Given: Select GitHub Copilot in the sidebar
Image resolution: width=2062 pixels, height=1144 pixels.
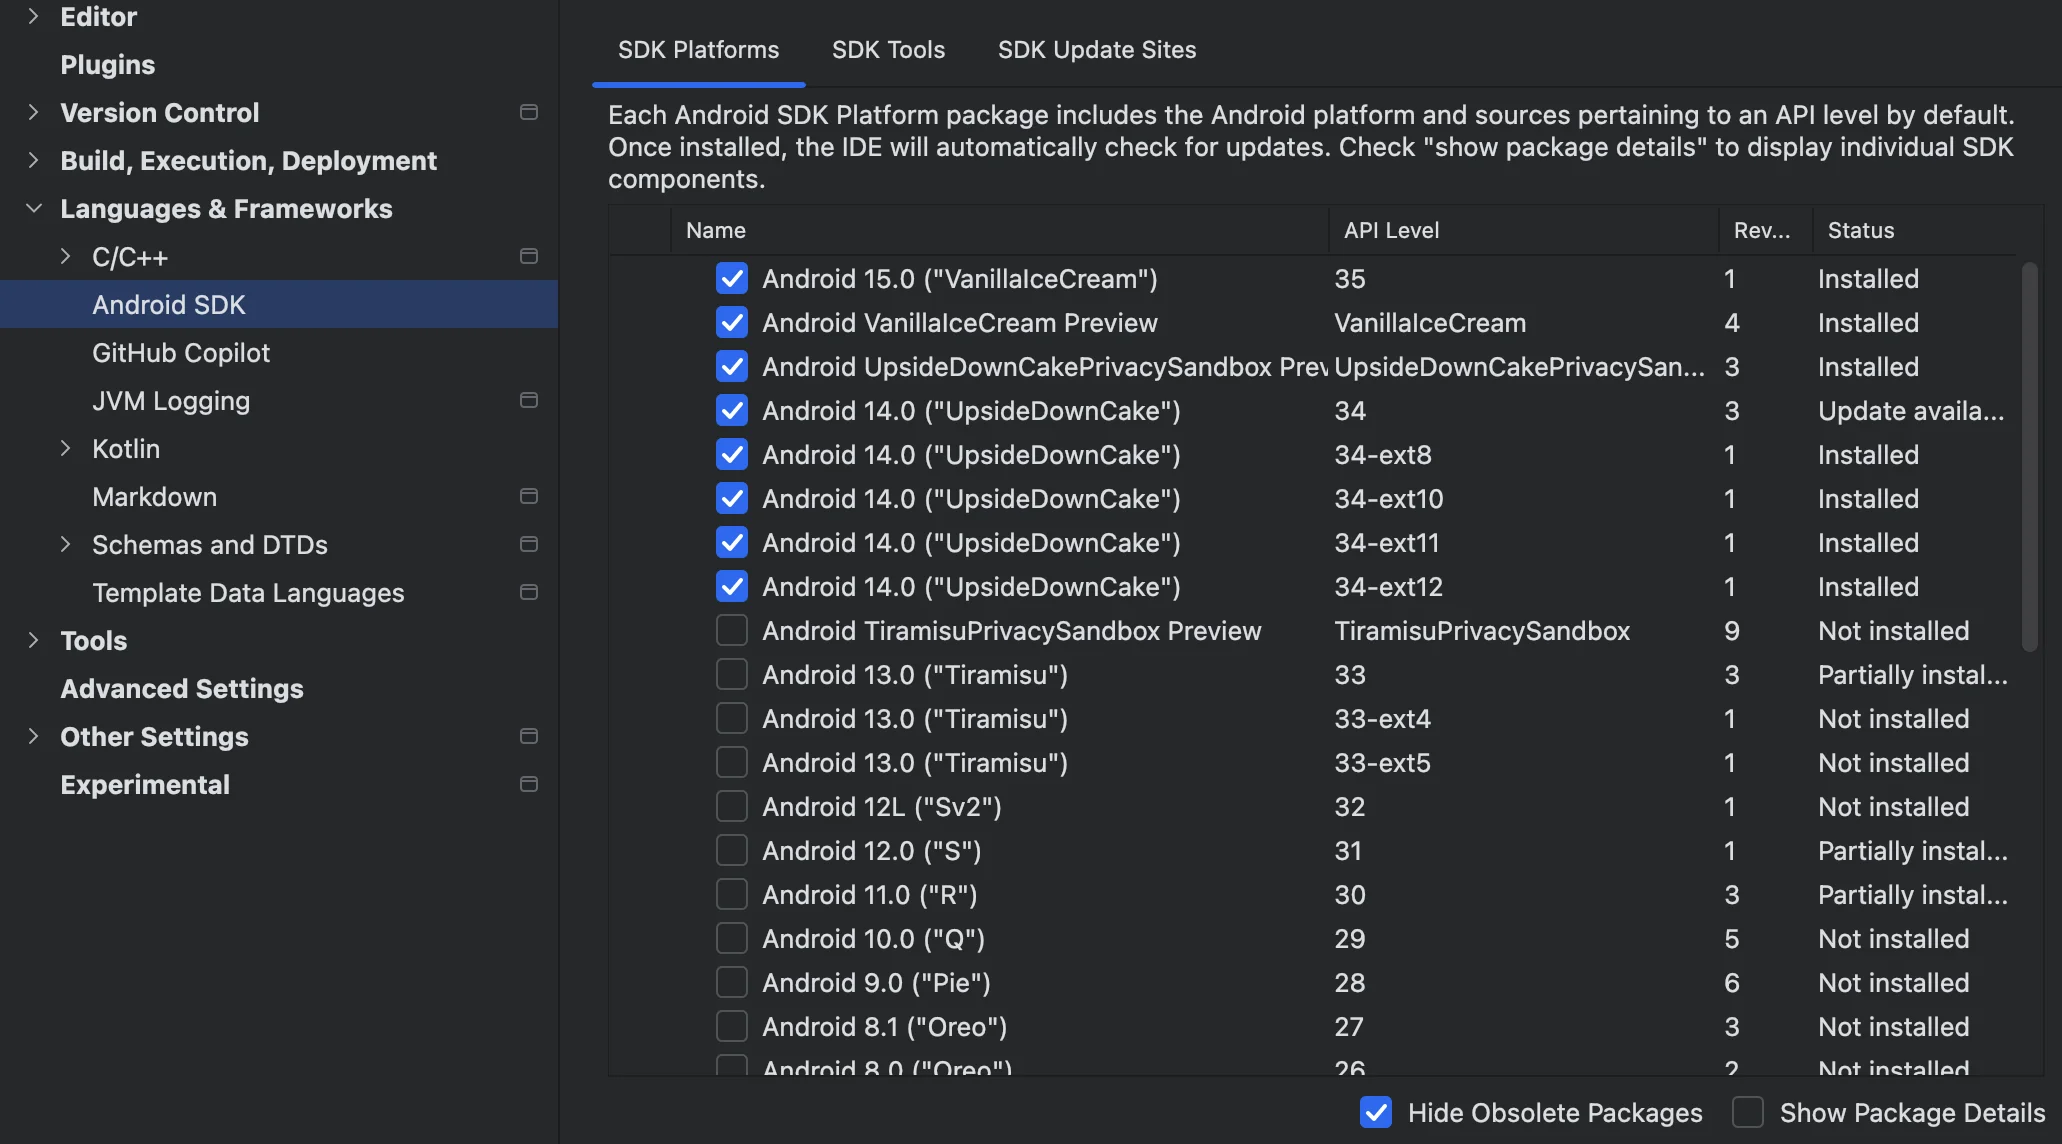Looking at the screenshot, I should 181,352.
